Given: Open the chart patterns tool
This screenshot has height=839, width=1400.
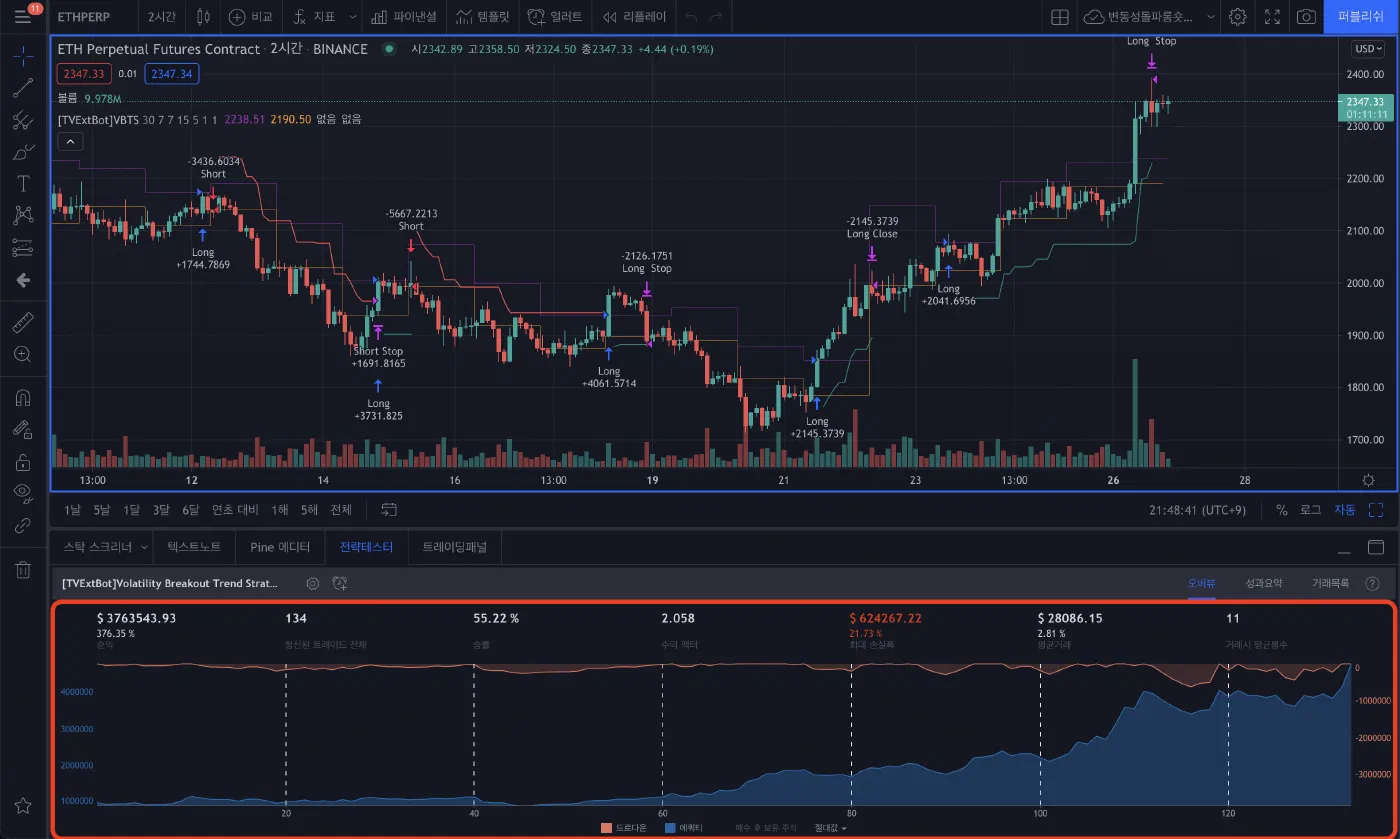Looking at the screenshot, I should (22, 215).
